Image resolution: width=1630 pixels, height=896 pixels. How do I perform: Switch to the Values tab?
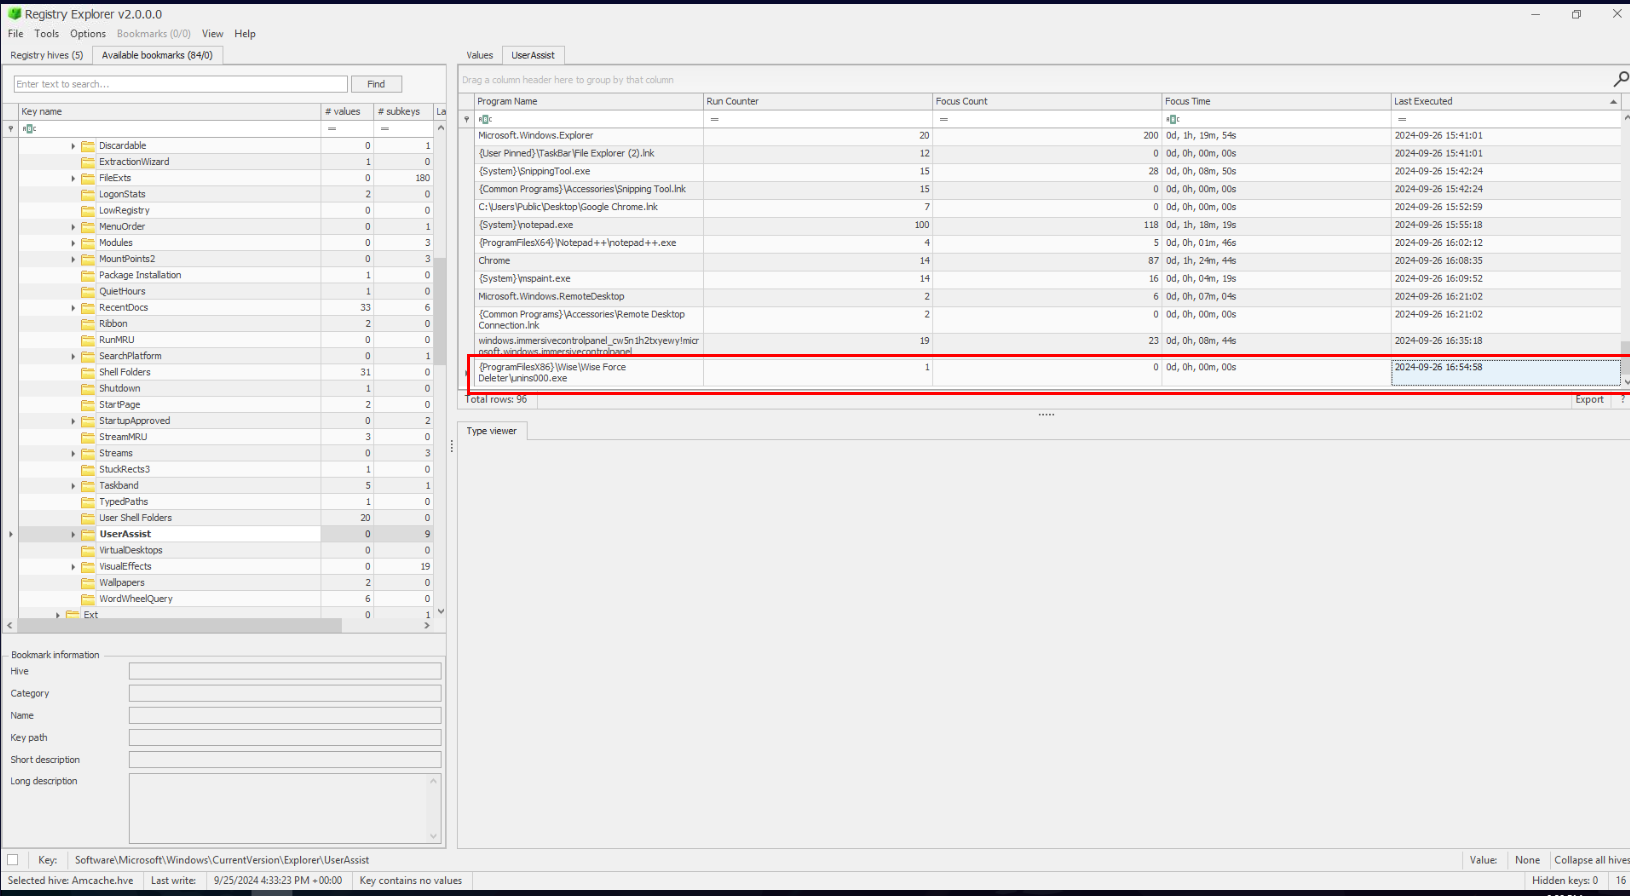(x=480, y=55)
